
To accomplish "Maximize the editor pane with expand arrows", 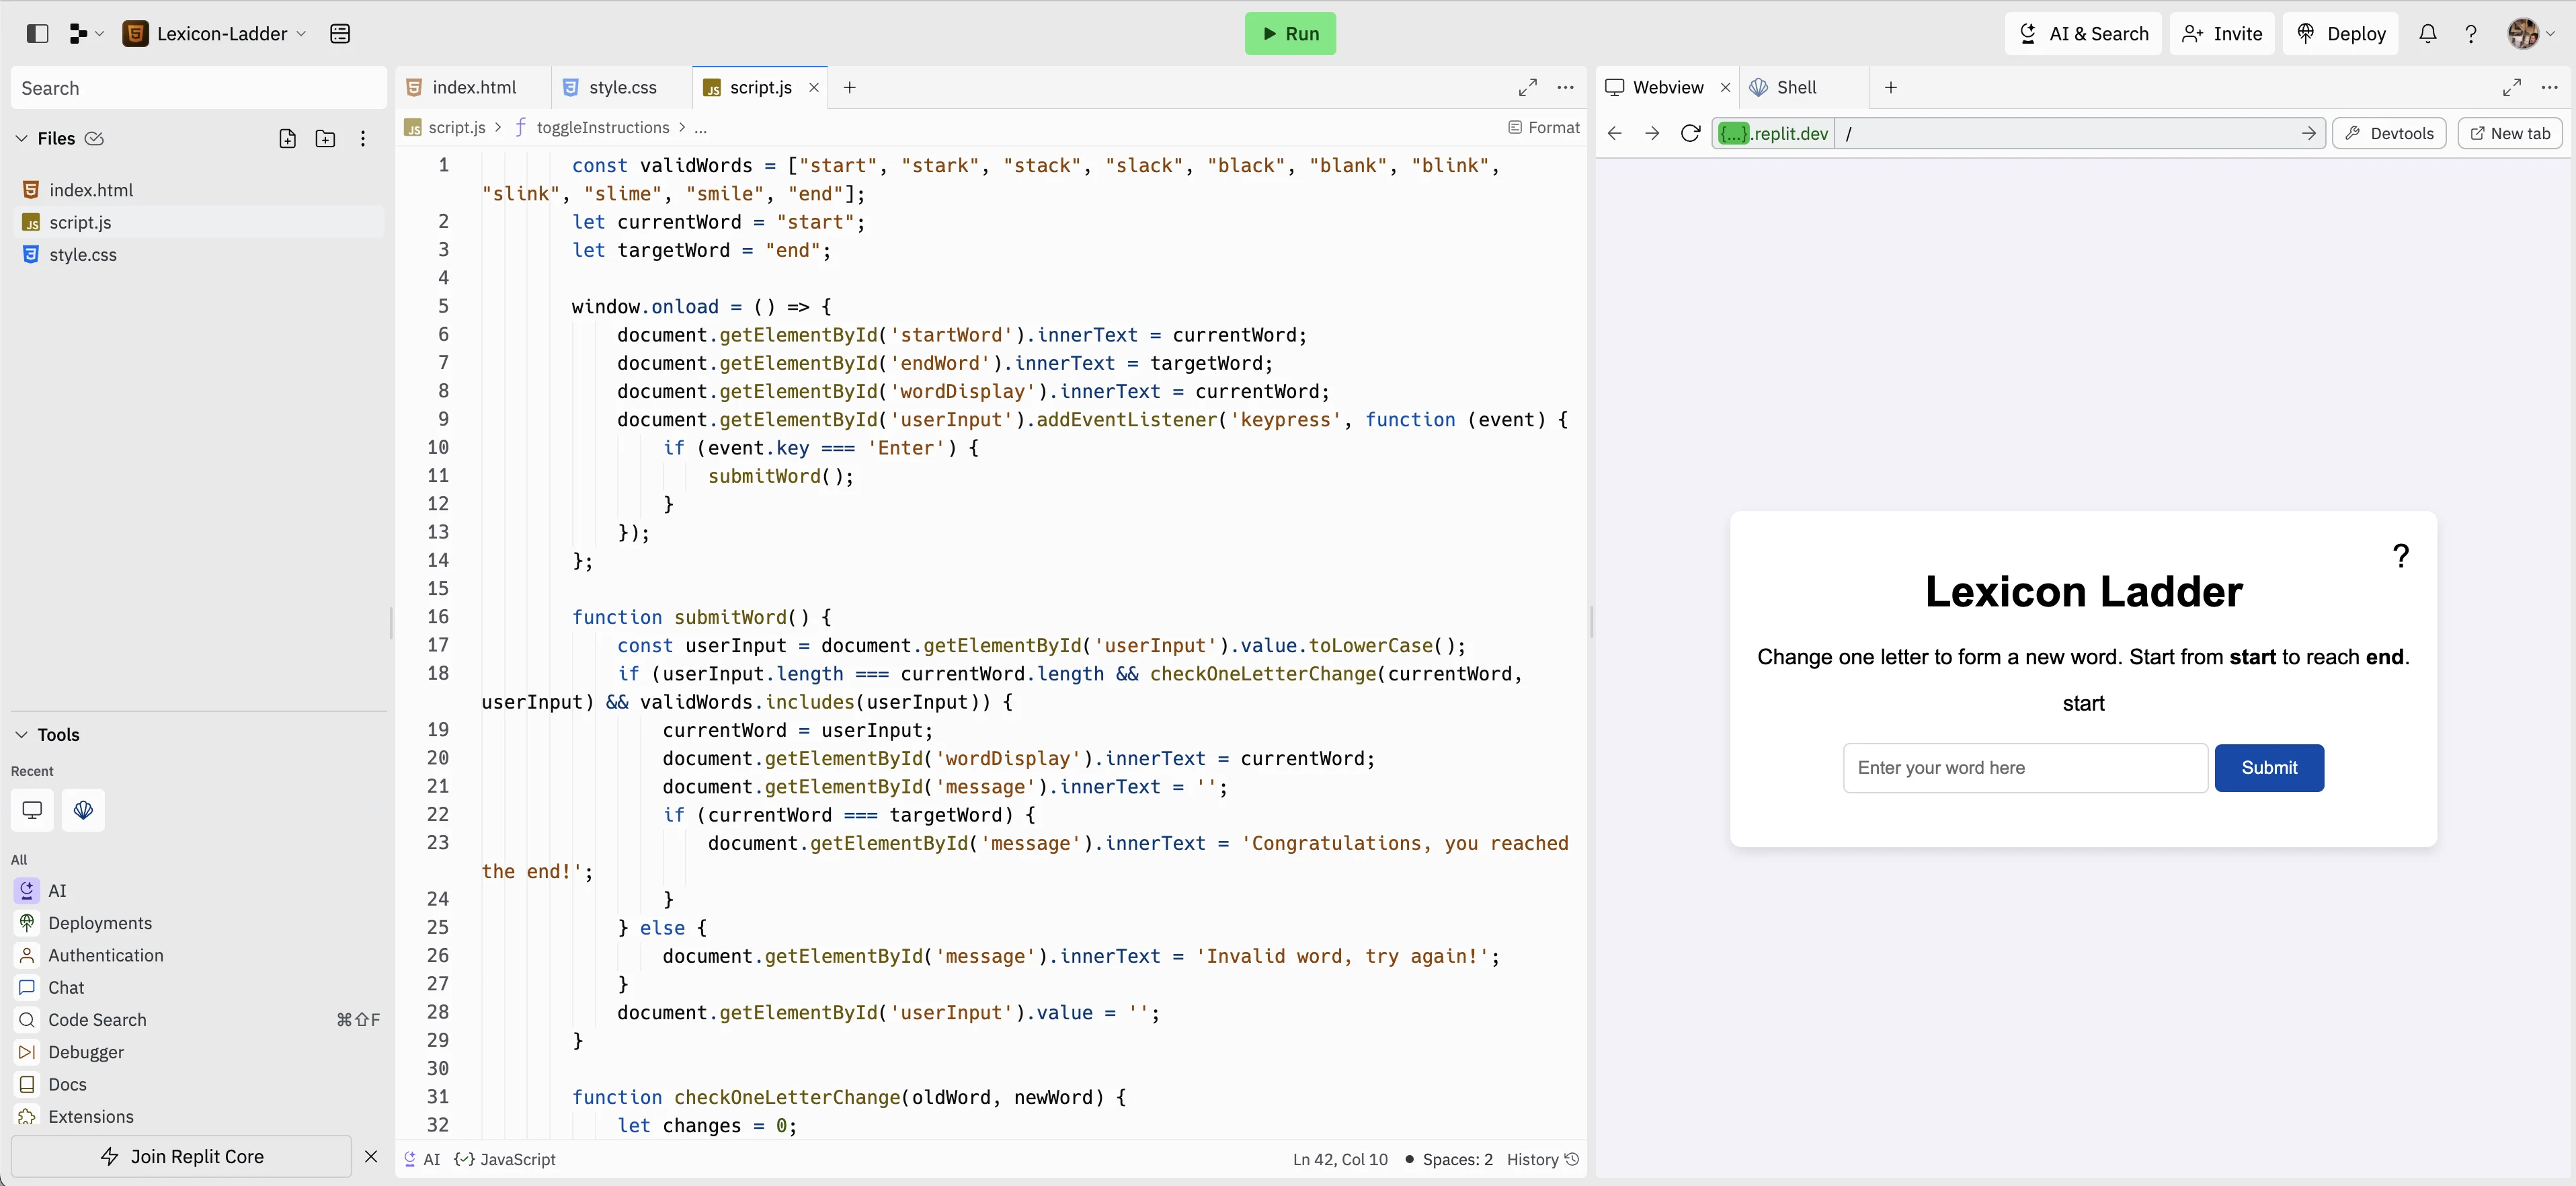I will pyautogui.click(x=1527, y=87).
